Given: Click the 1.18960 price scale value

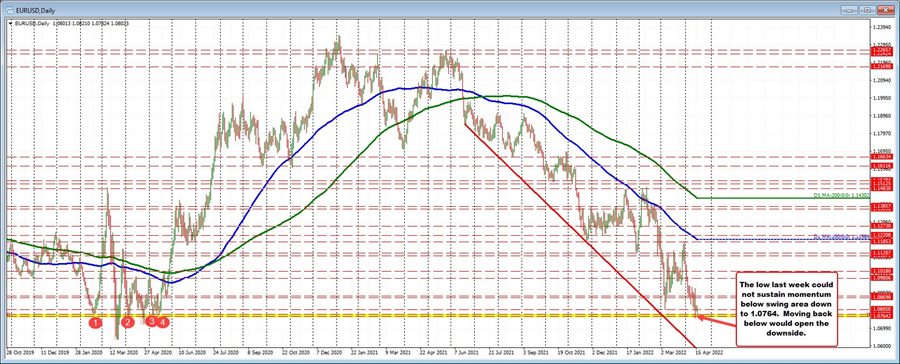Looking at the screenshot, I should click(882, 116).
